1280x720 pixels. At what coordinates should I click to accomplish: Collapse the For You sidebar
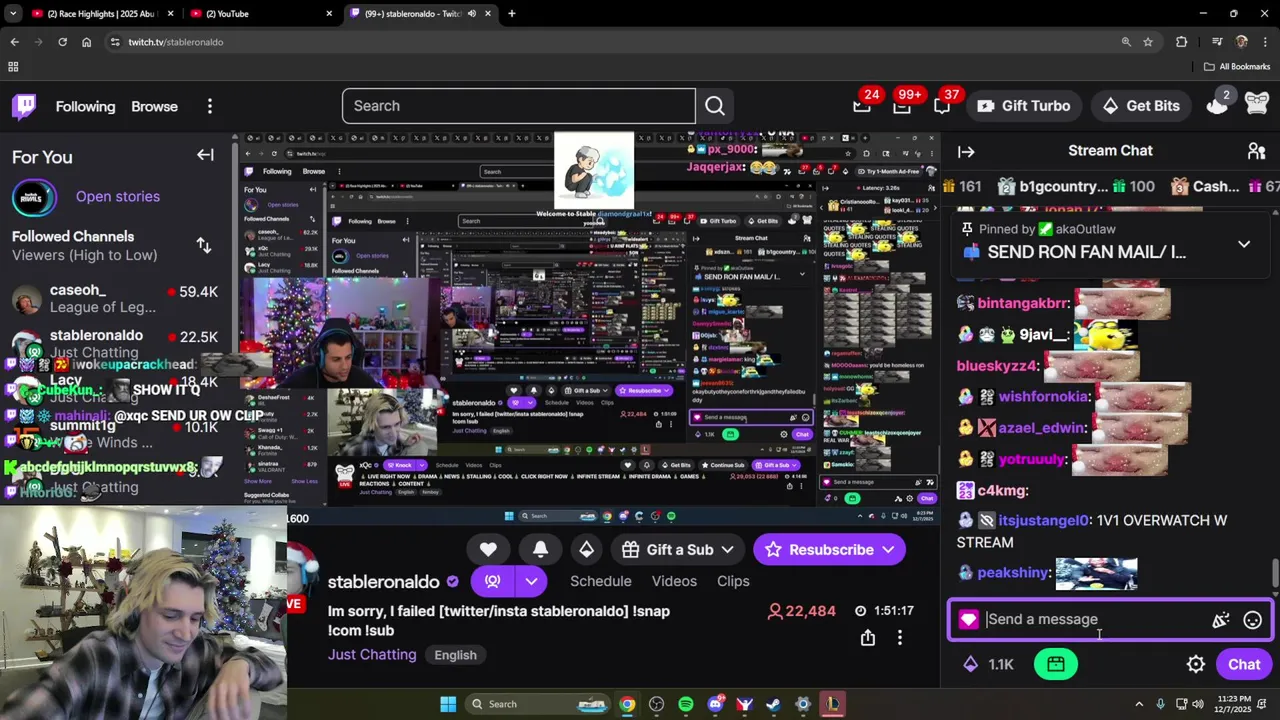(205, 155)
